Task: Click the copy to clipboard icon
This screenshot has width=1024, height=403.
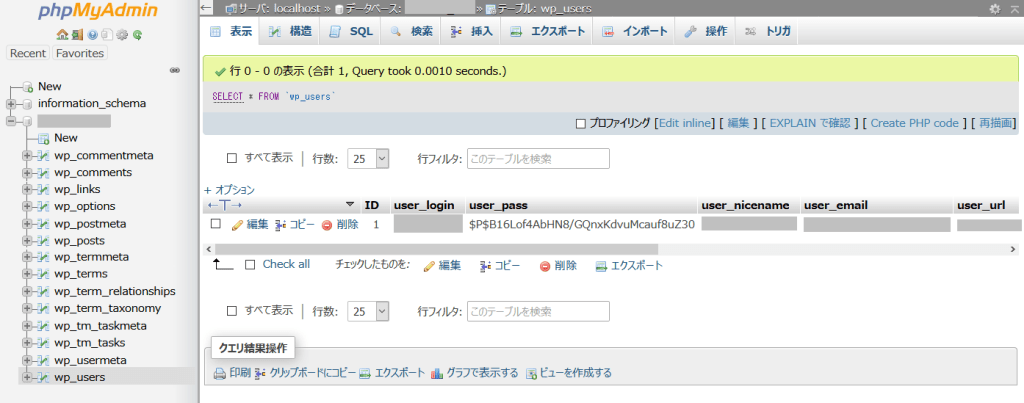Action: (x=260, y=374)
